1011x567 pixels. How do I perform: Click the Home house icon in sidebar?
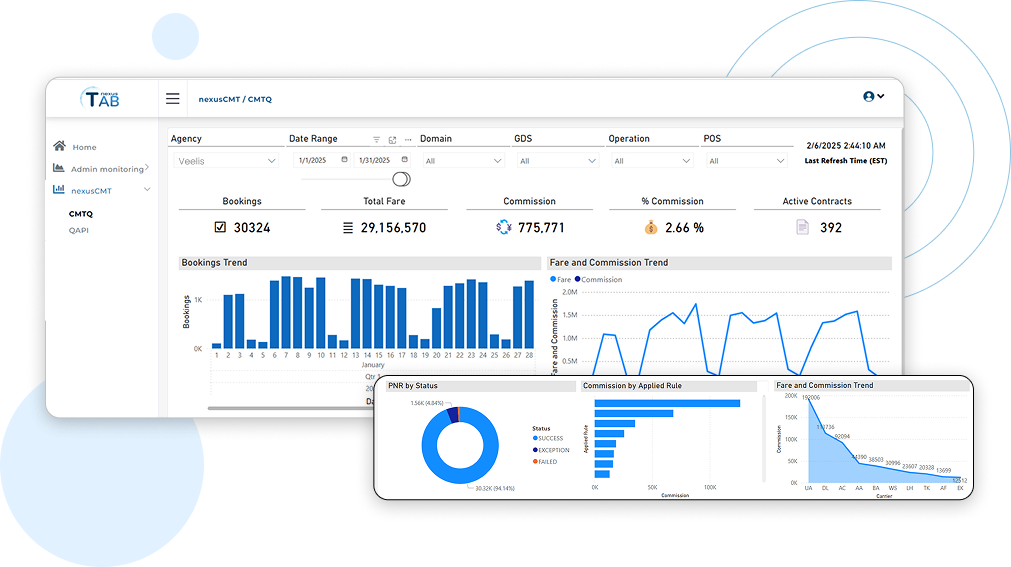[x=60, y=147]
